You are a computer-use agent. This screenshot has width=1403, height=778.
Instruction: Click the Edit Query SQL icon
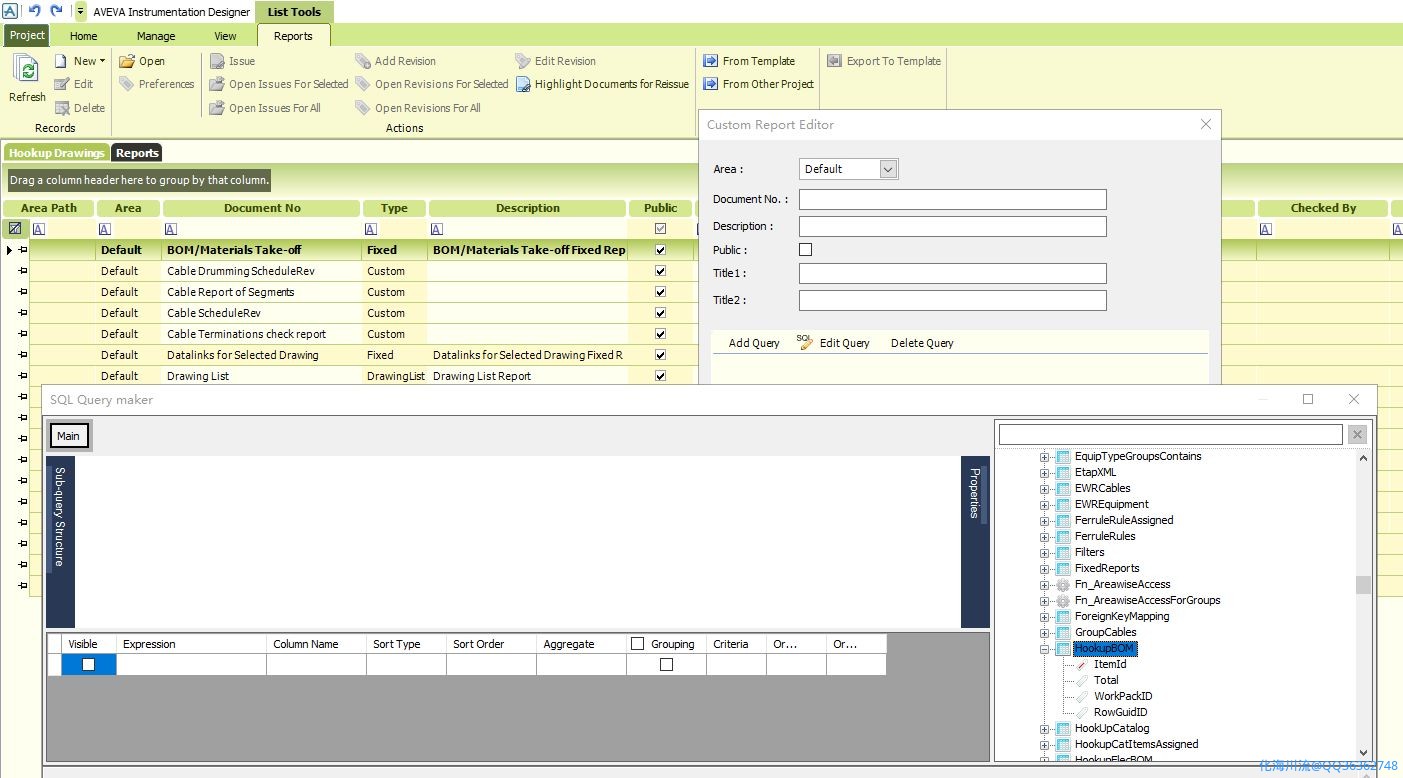(x=805, y=342)
